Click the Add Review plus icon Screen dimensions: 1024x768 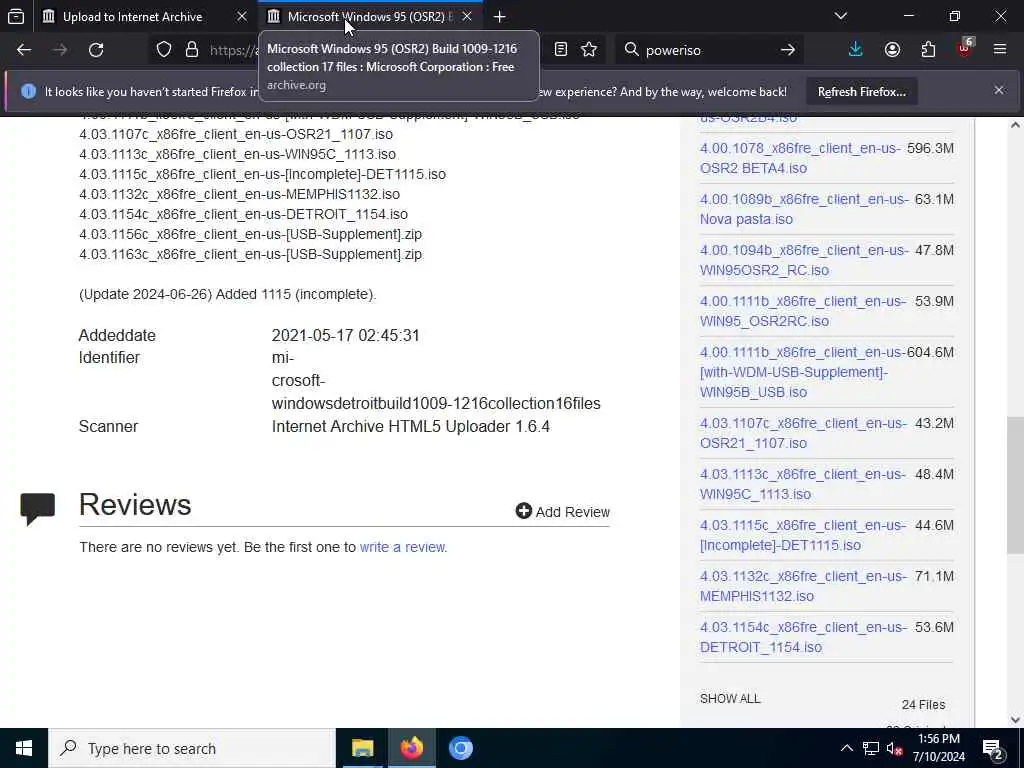coord(523,511)
